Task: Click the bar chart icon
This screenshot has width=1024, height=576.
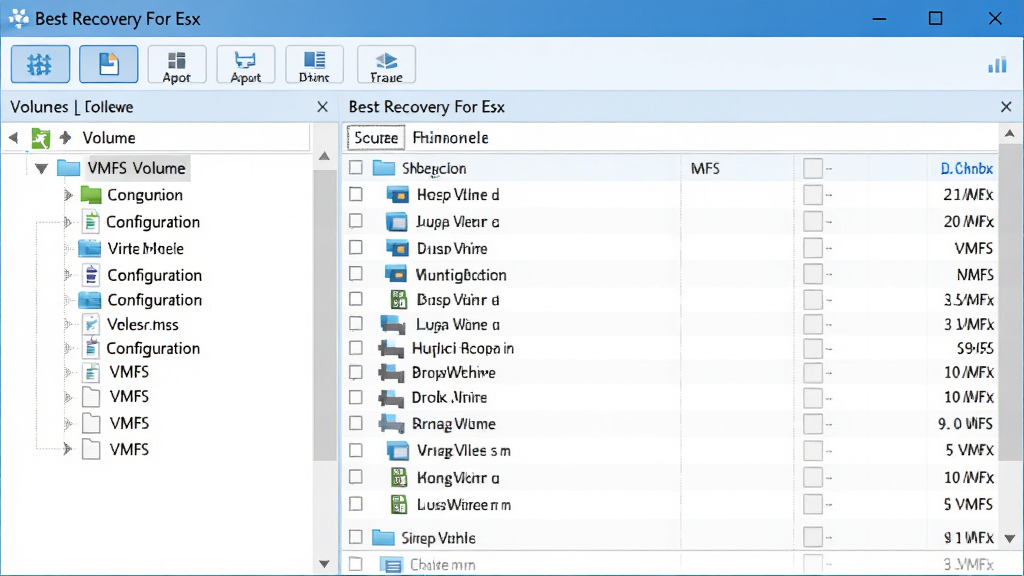Action: pos(997,64)
